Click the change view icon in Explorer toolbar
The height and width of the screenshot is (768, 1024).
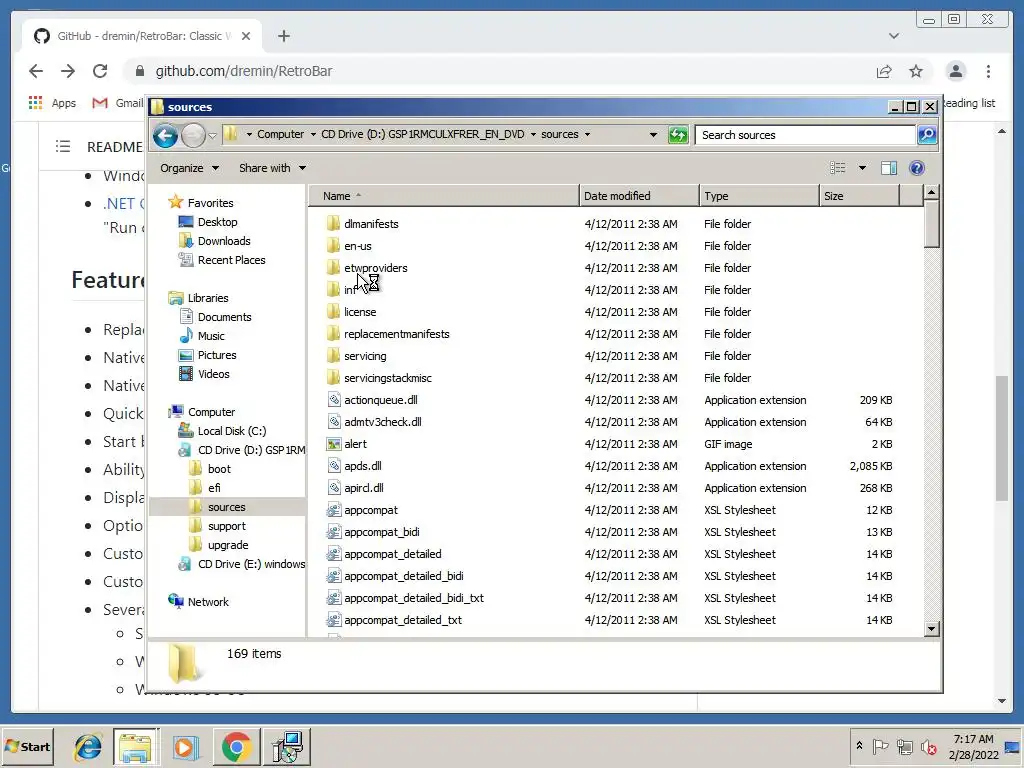[x=838, y=168]
